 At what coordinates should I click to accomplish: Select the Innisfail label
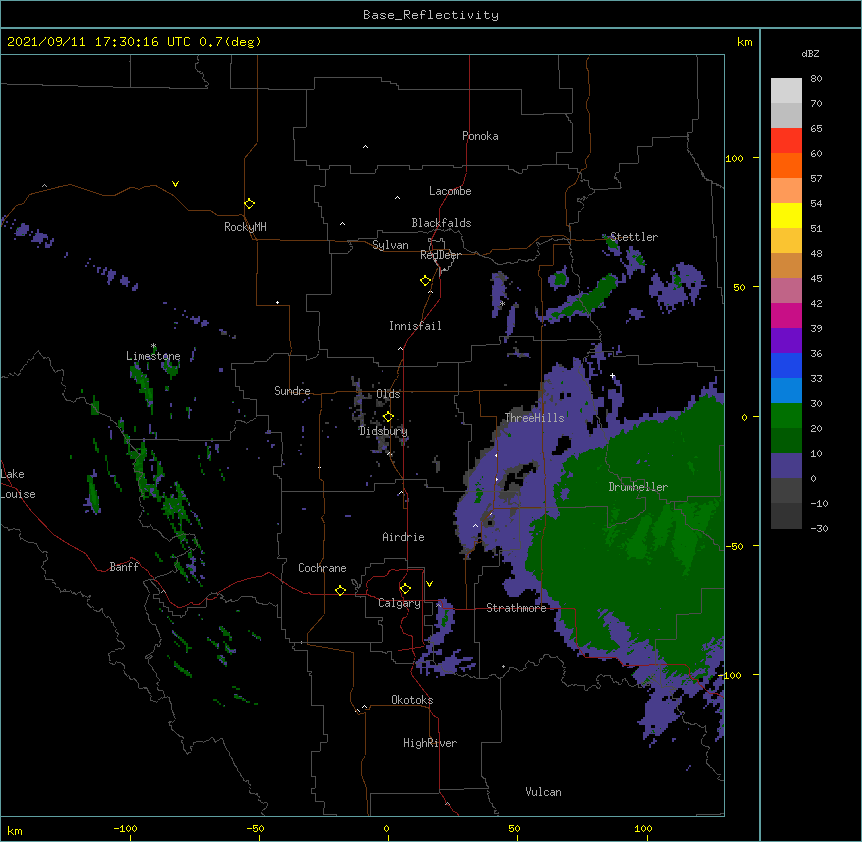pos(415,326)
